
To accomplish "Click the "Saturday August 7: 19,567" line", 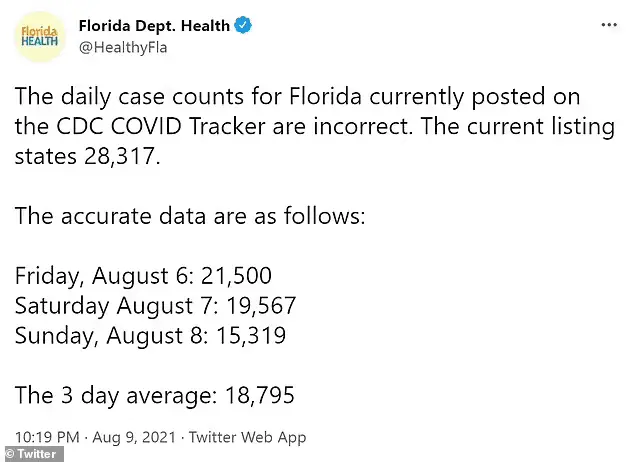I will [x=155, y=306].
